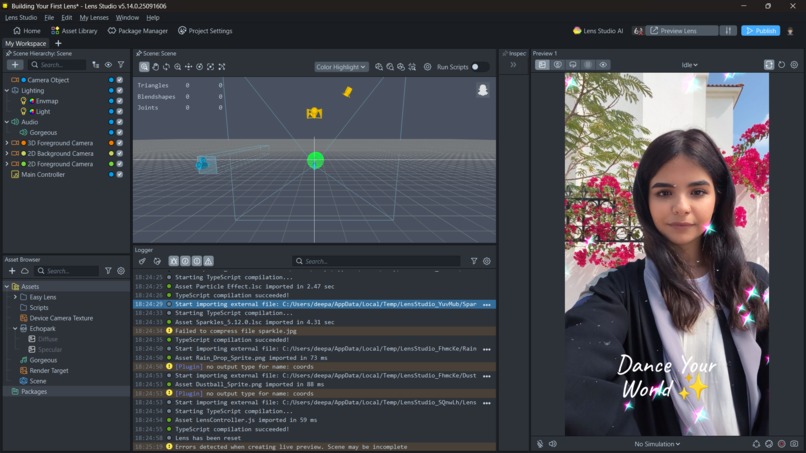806x453 pixels.
Task: Add a new asset in Asset Browser
Action: 12,271
